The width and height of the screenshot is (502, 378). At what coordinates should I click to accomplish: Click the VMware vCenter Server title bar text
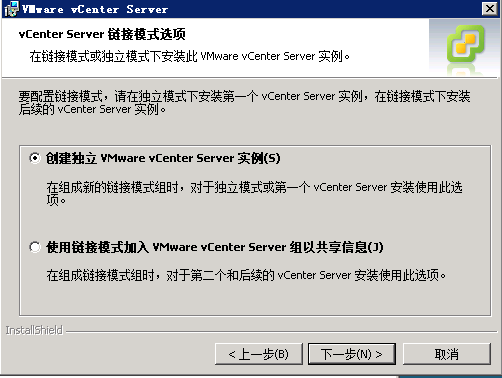[95, 9]
